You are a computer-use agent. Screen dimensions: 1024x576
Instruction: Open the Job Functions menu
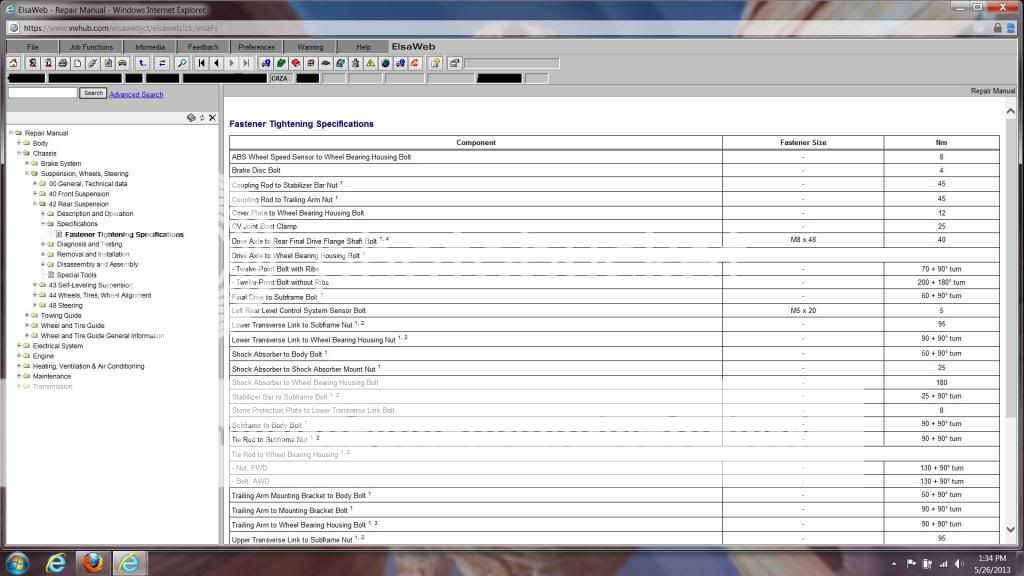coord(91,47)
